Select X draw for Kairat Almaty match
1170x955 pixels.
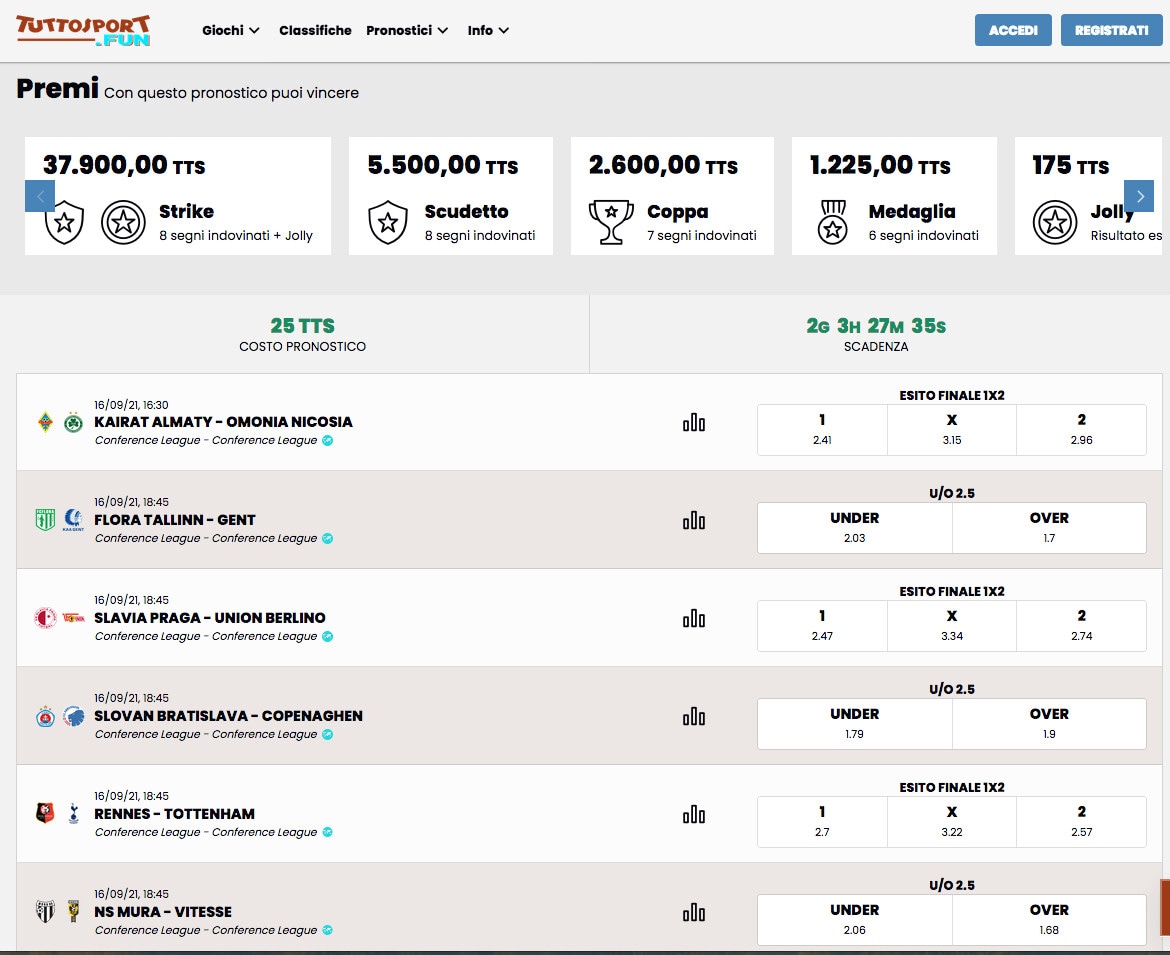951,430
